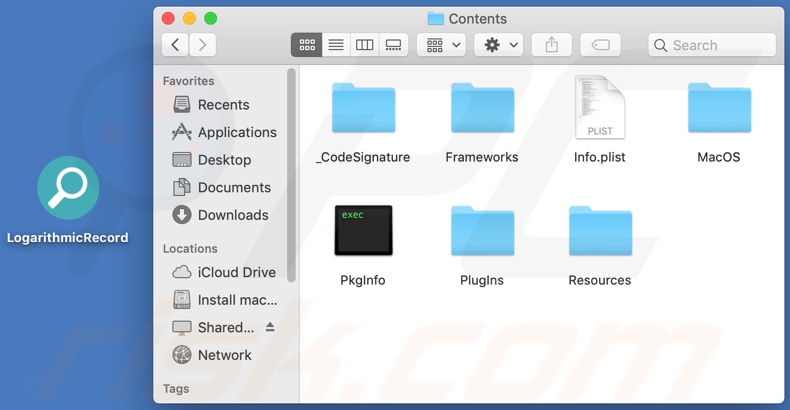Select the MacOS folder icon

click(x=719, y=108)
